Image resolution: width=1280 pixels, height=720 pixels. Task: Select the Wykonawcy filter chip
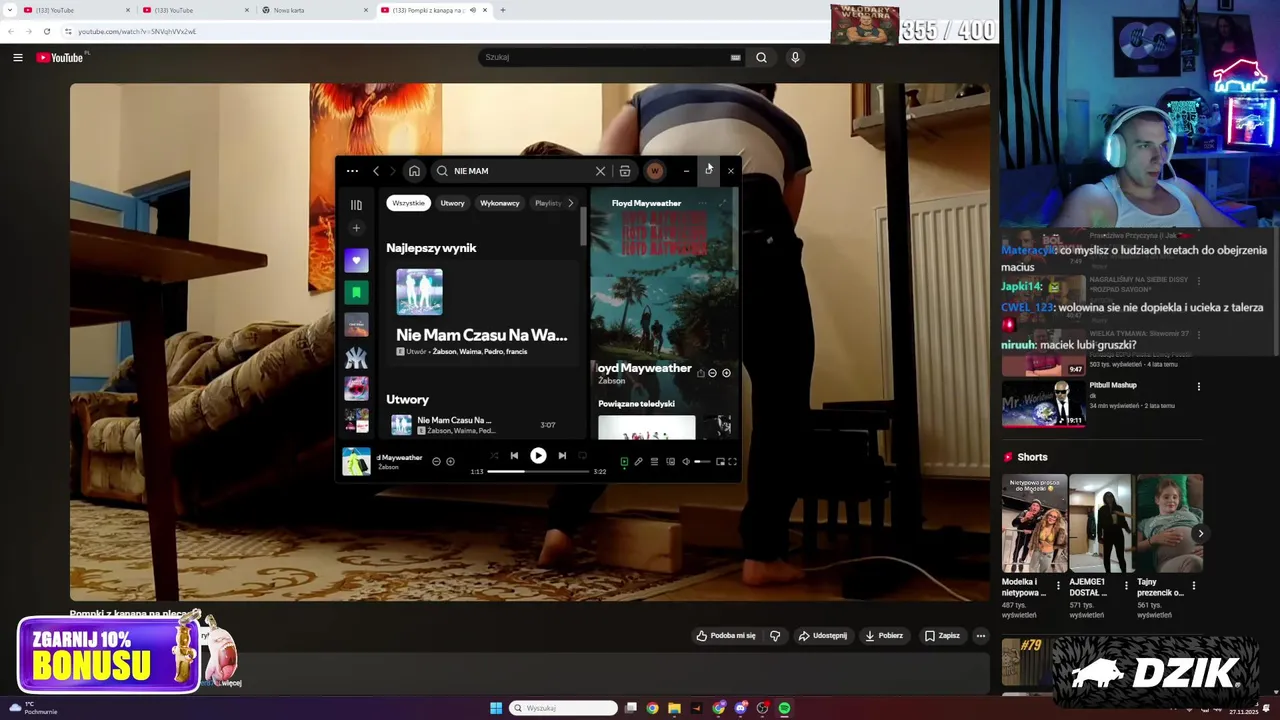[x=499, y=203]
